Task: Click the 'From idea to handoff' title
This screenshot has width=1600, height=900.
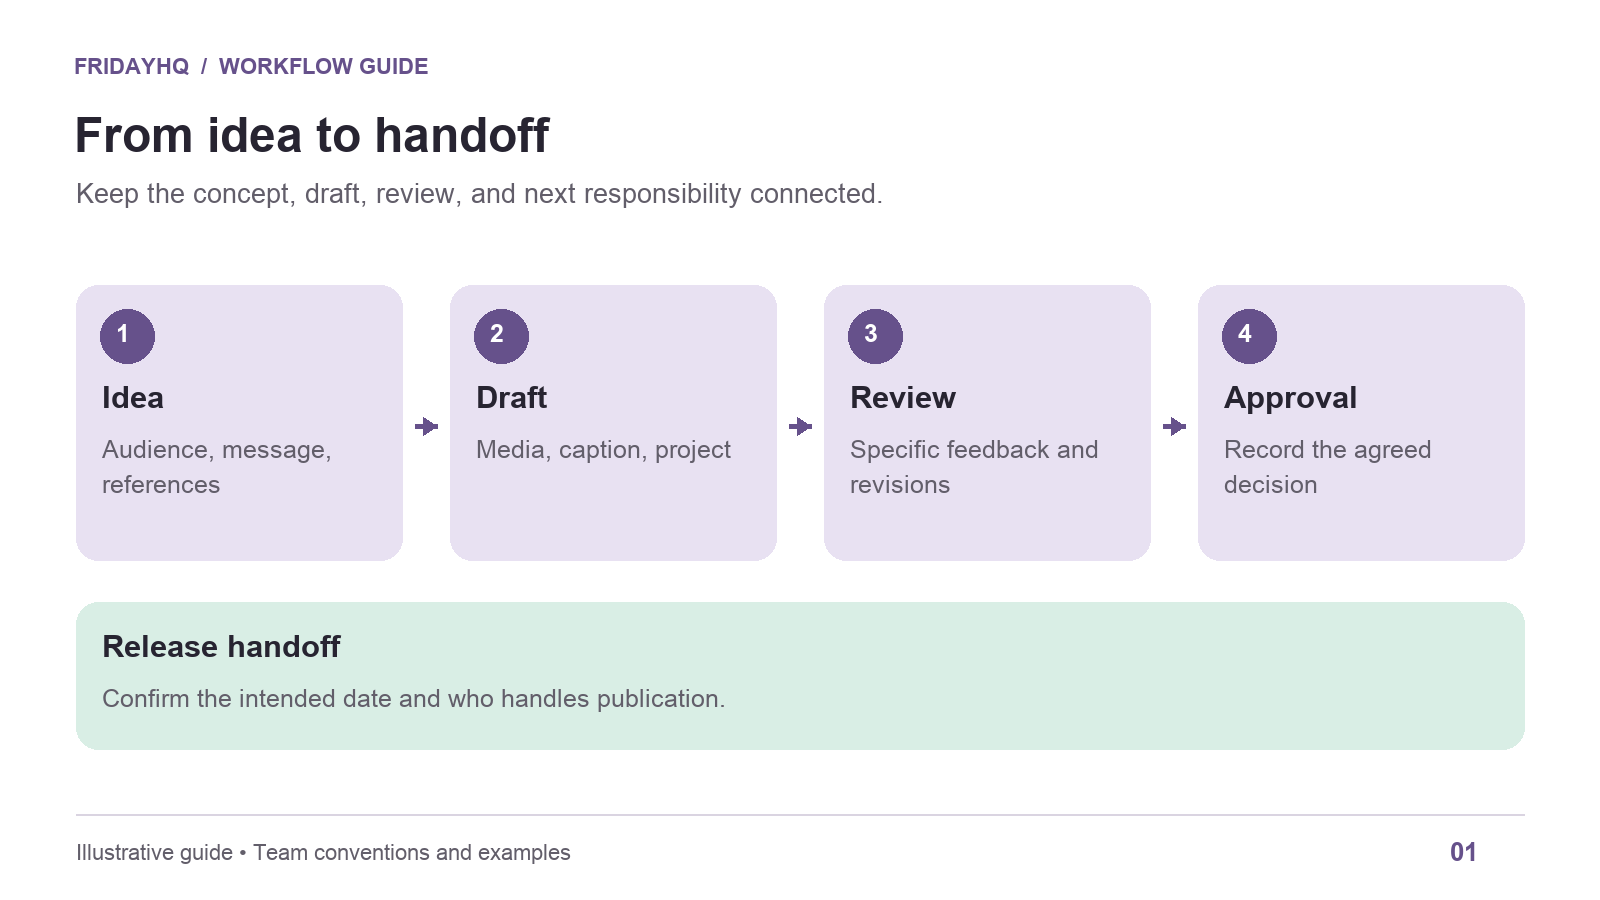Action: click(x=312, y=135)
